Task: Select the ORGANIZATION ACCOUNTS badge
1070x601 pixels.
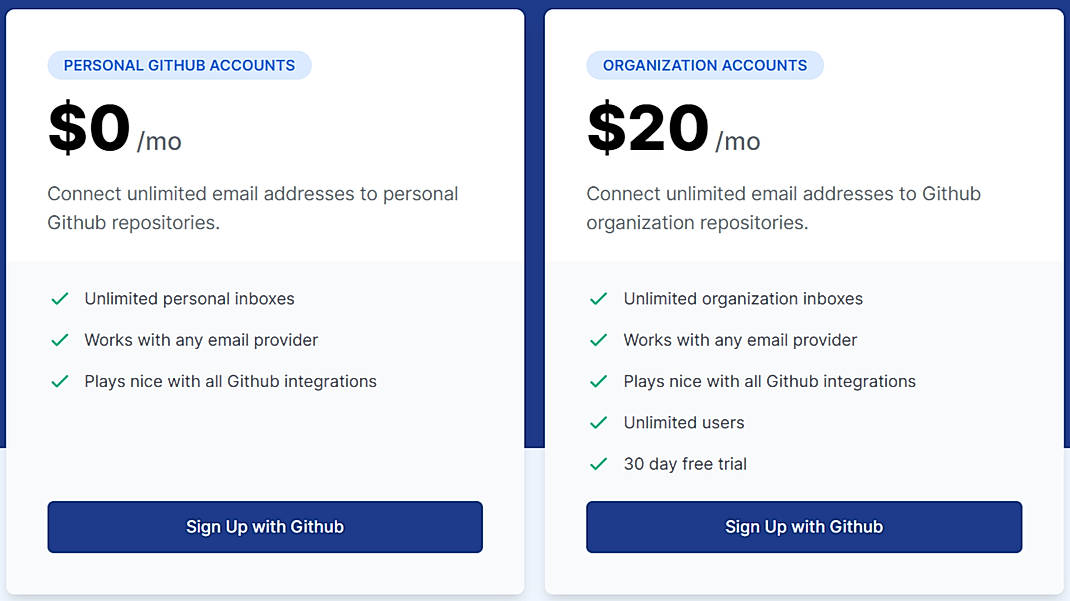Action: [x=705, y=65]
